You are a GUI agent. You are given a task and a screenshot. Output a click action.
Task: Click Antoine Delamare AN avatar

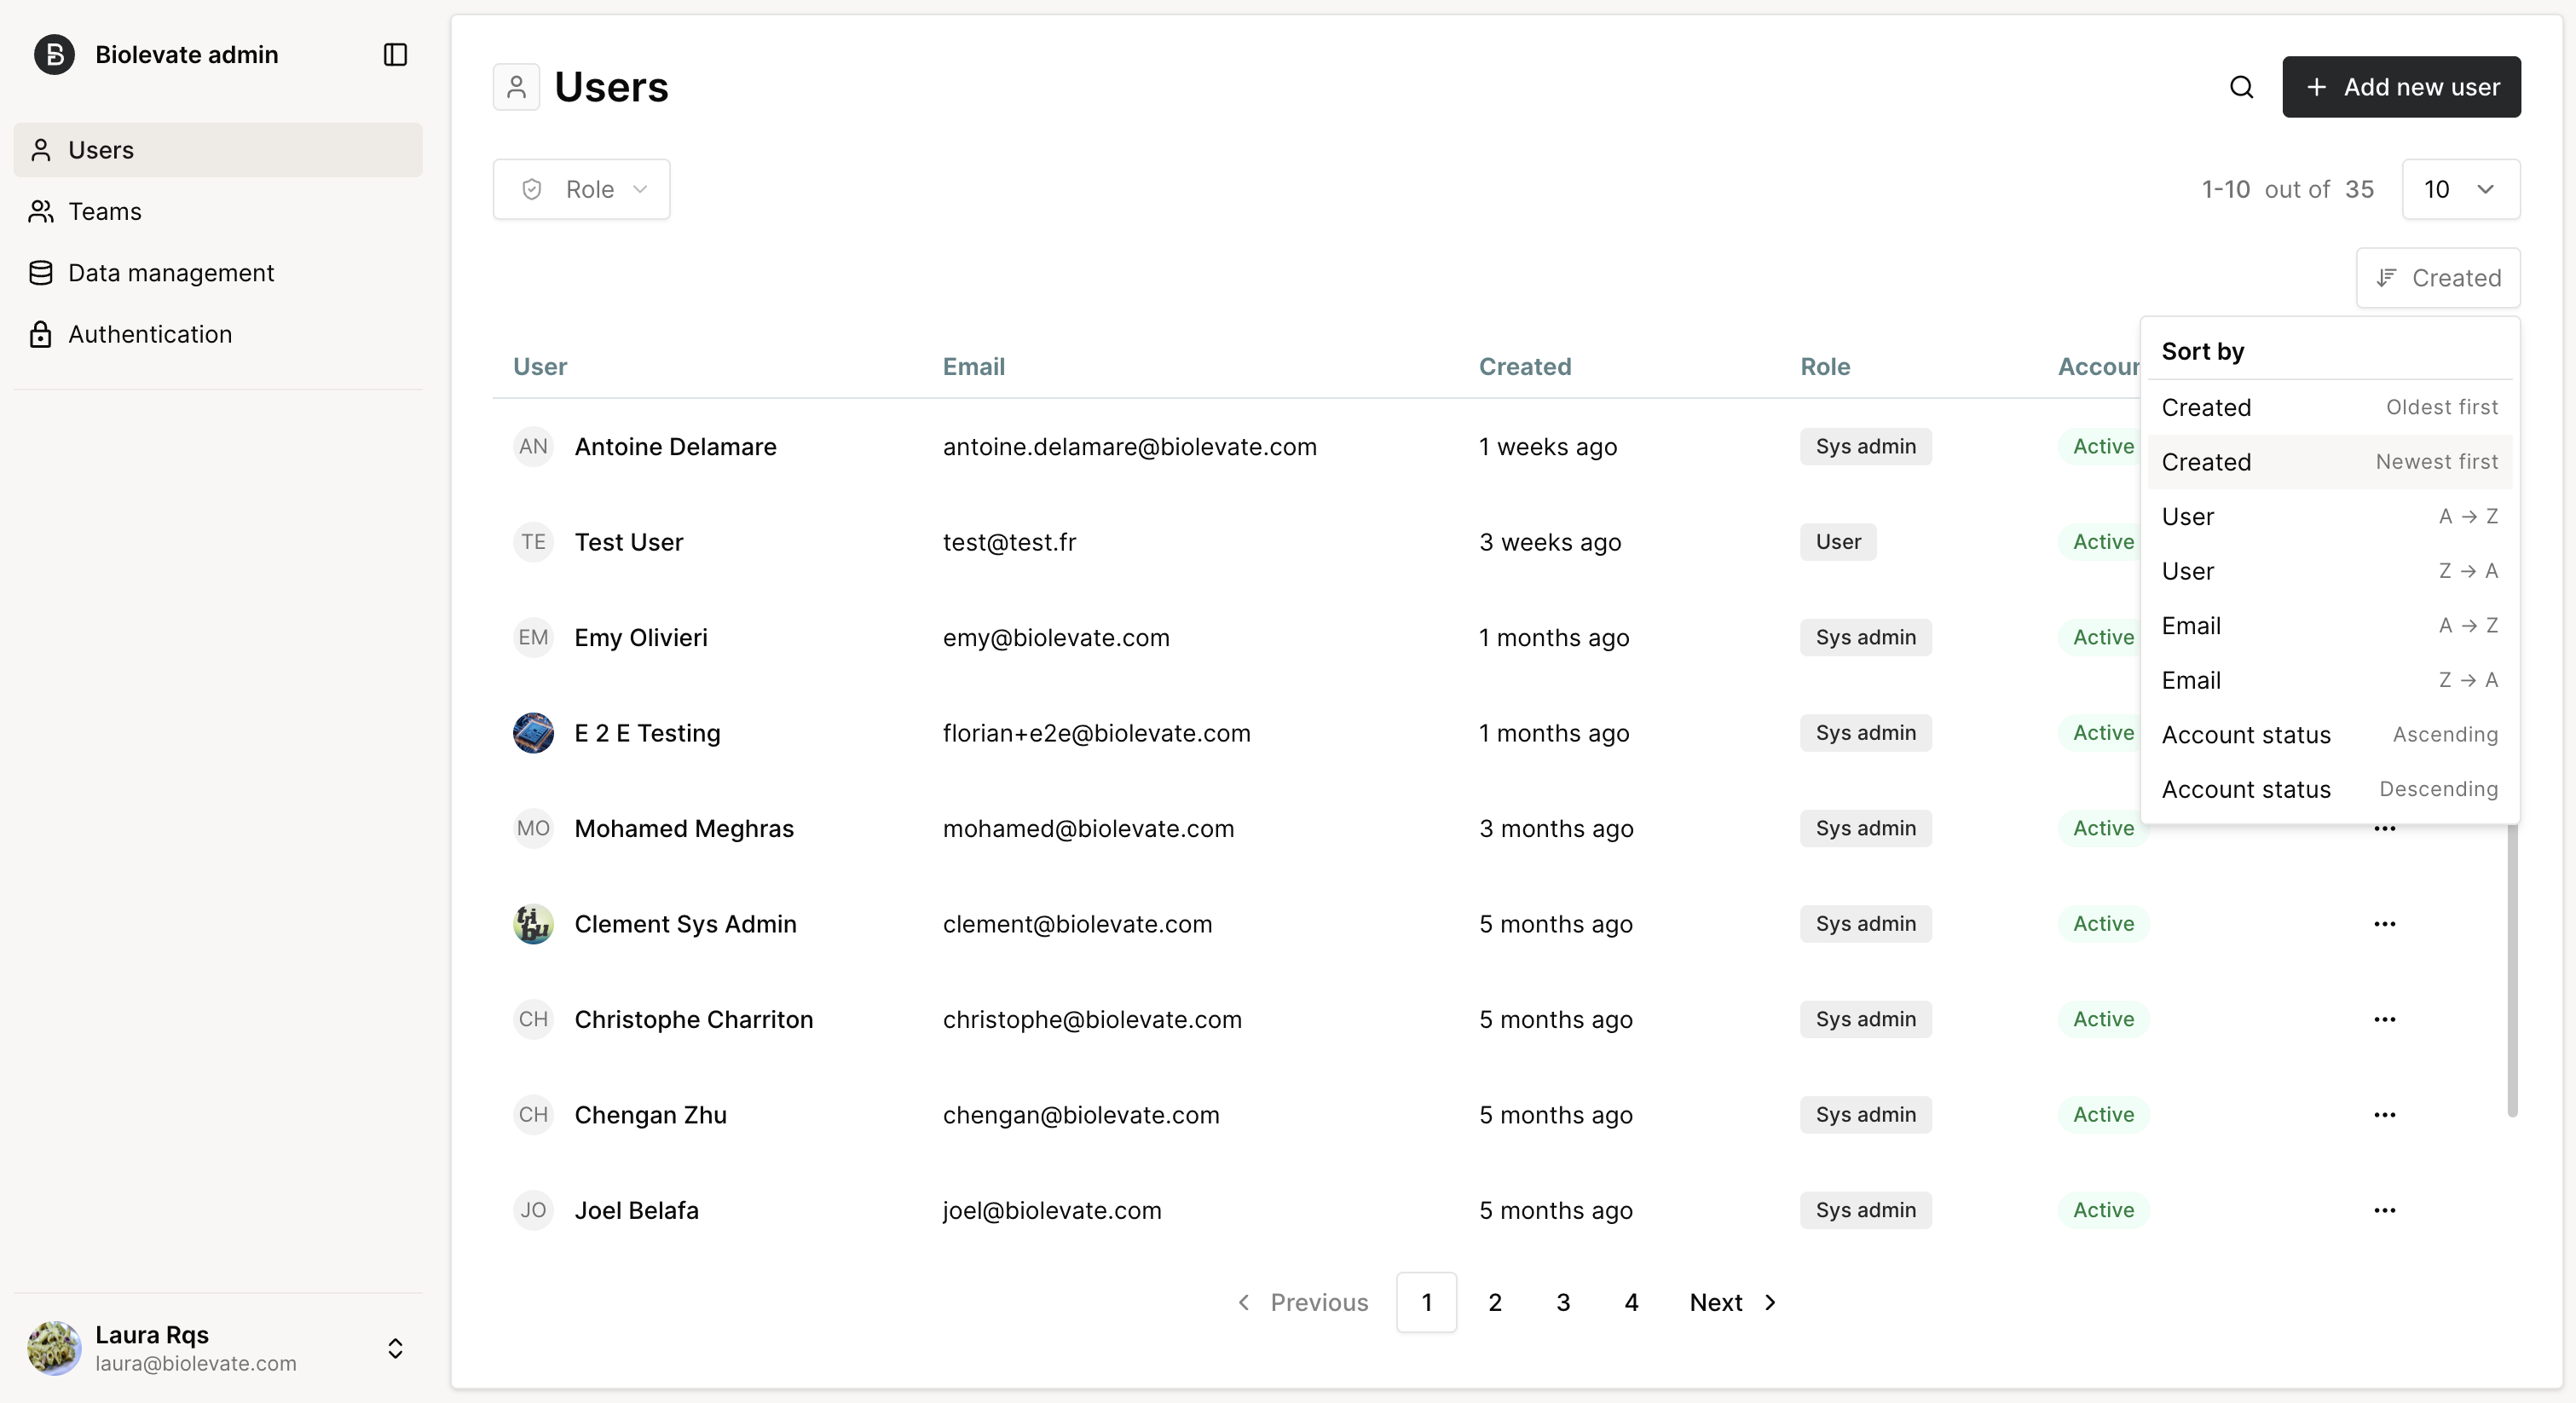click(x=533, y=446)
